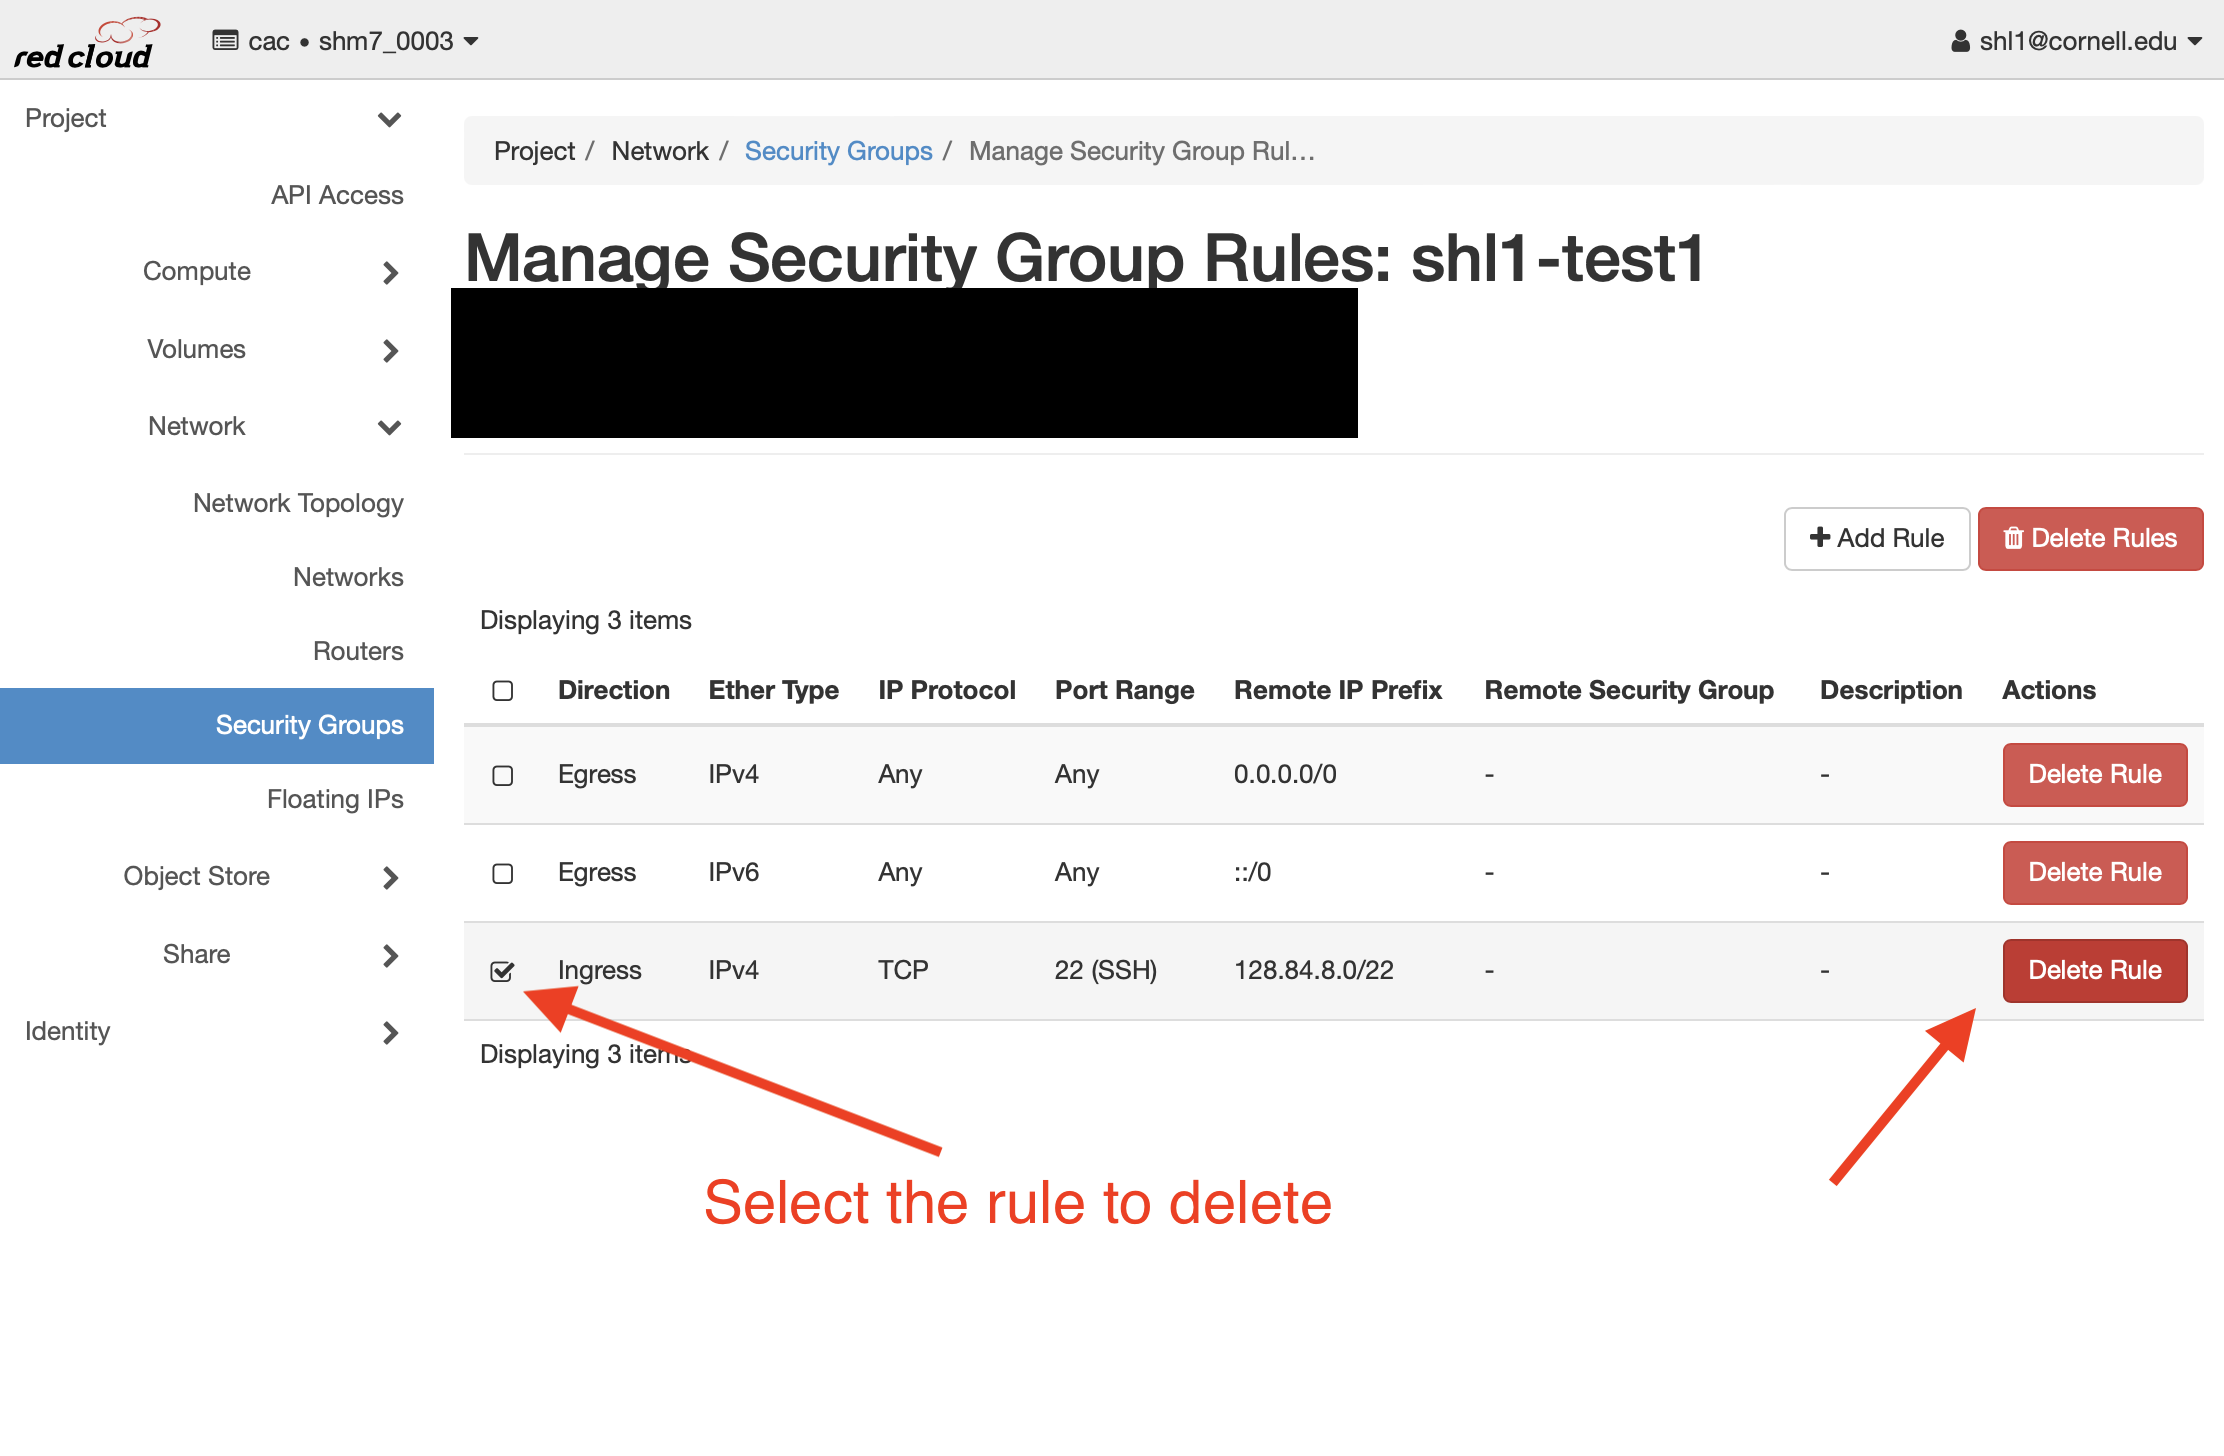Click the 22 (SSH) port cell
The height and width of the screenshot is (1456, 2224).
1106,970
